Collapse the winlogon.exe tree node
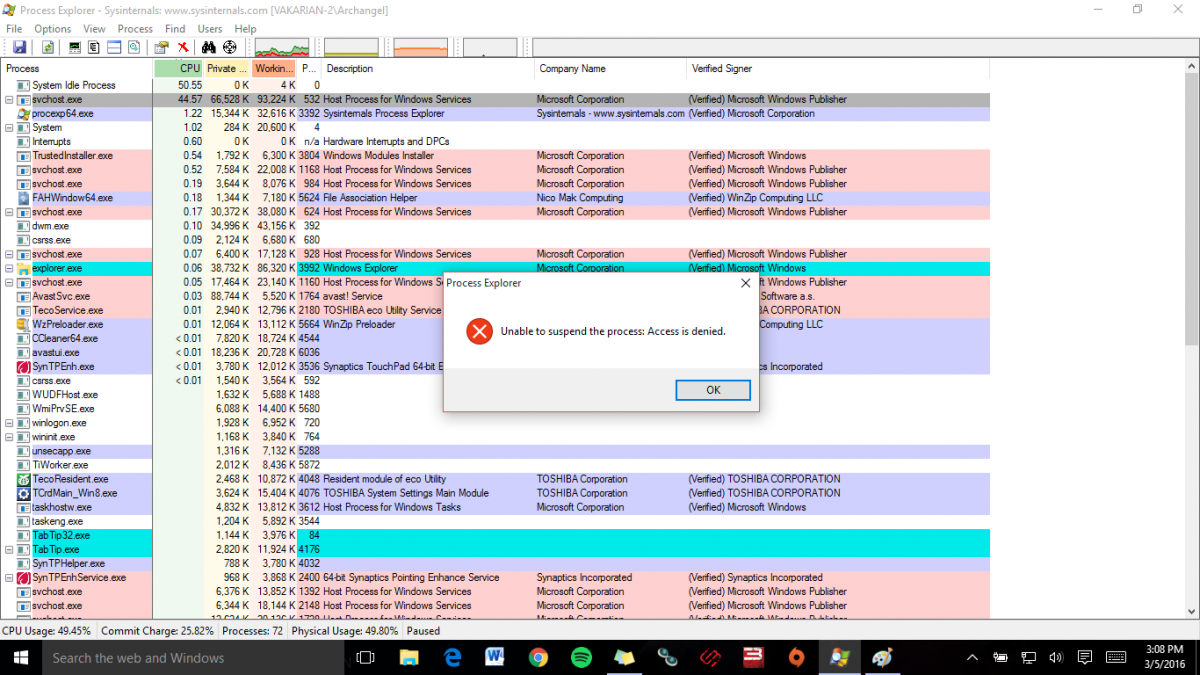This screenshot has height=675, width=1200. tap(9, 423)
